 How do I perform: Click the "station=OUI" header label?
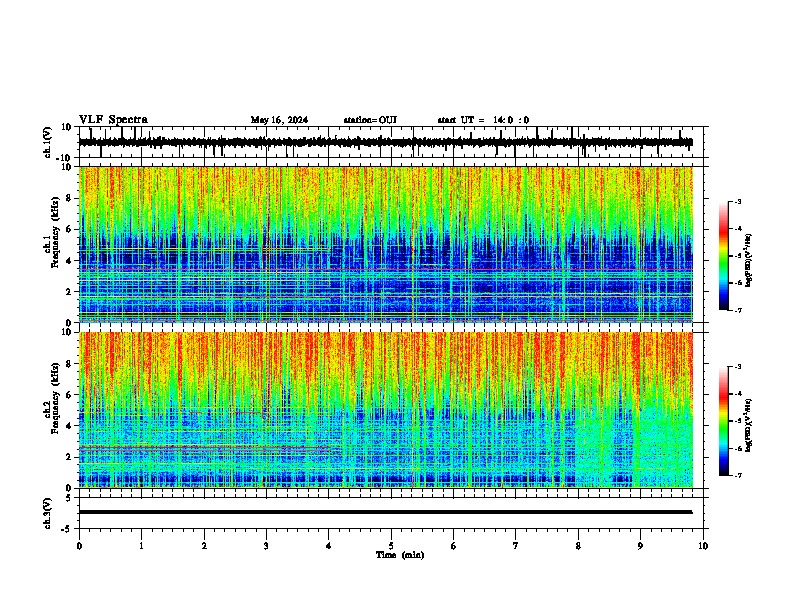[x=370, y=120]
